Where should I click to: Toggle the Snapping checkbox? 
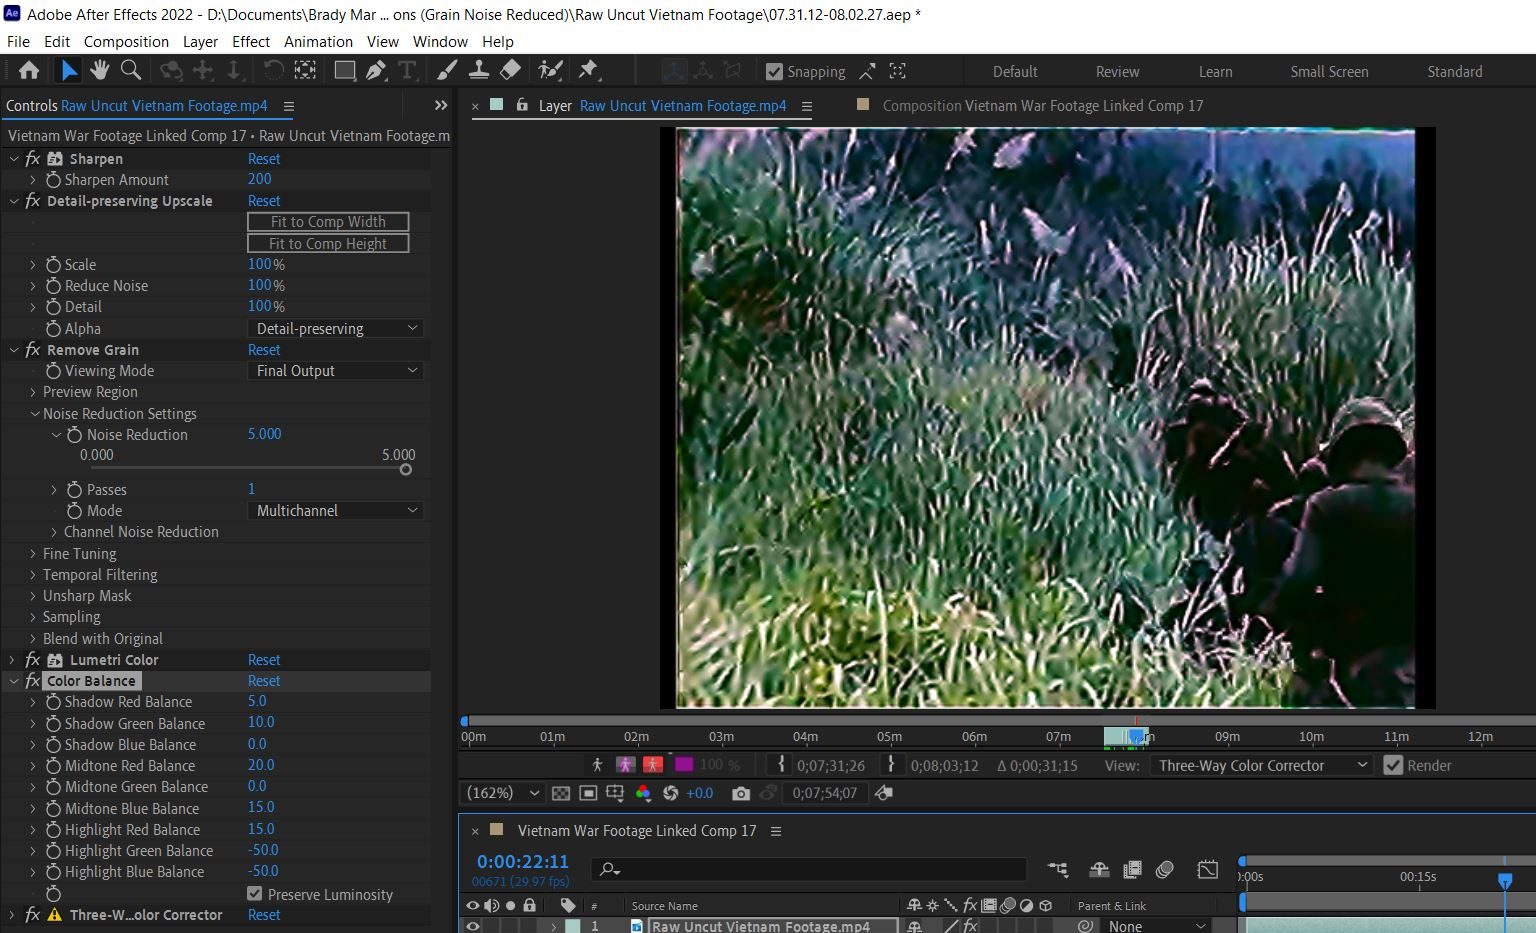774,72
